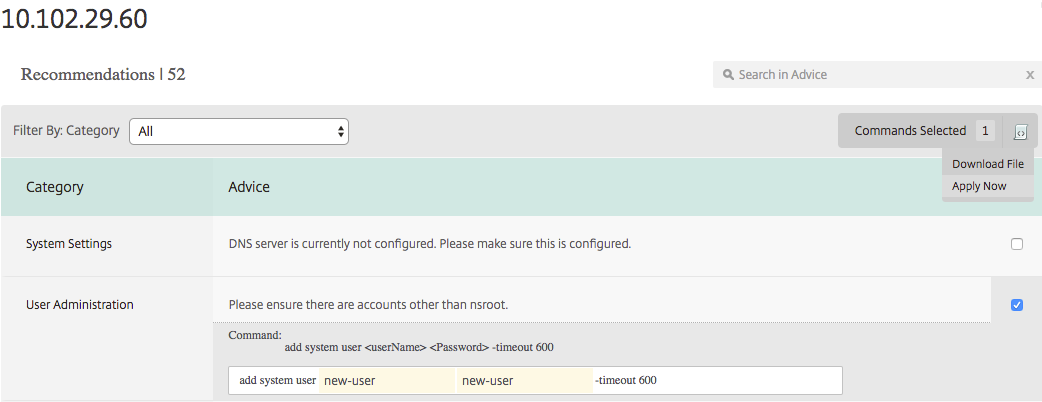Check the DNS server recommendation checkbox

click(x=1017, y=244)
